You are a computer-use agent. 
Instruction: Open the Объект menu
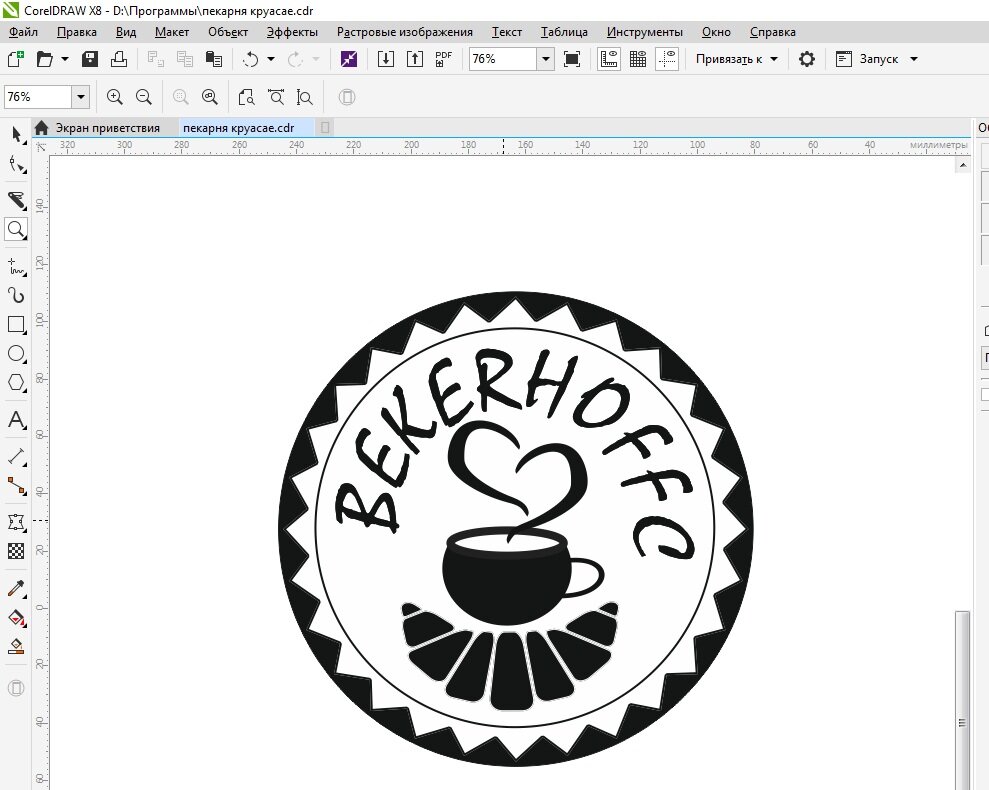[228, 32]
